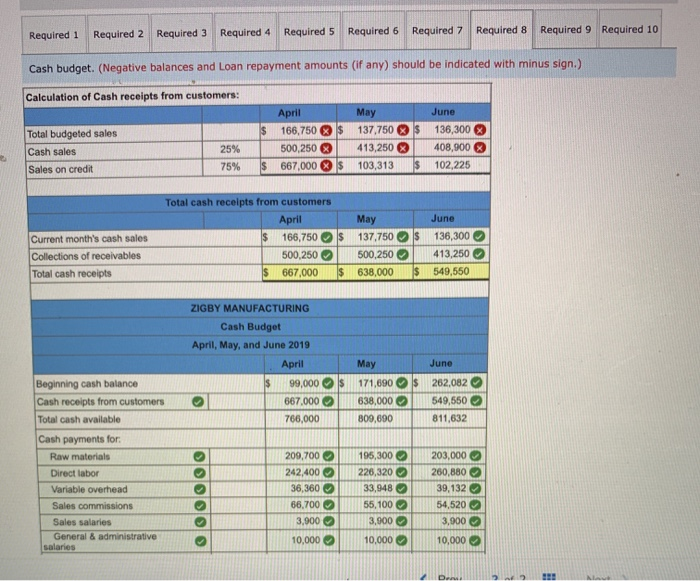Click green check beside April raw materials 209,700
The height and width of the screenshot is (581, 700).
coord(329,456)
